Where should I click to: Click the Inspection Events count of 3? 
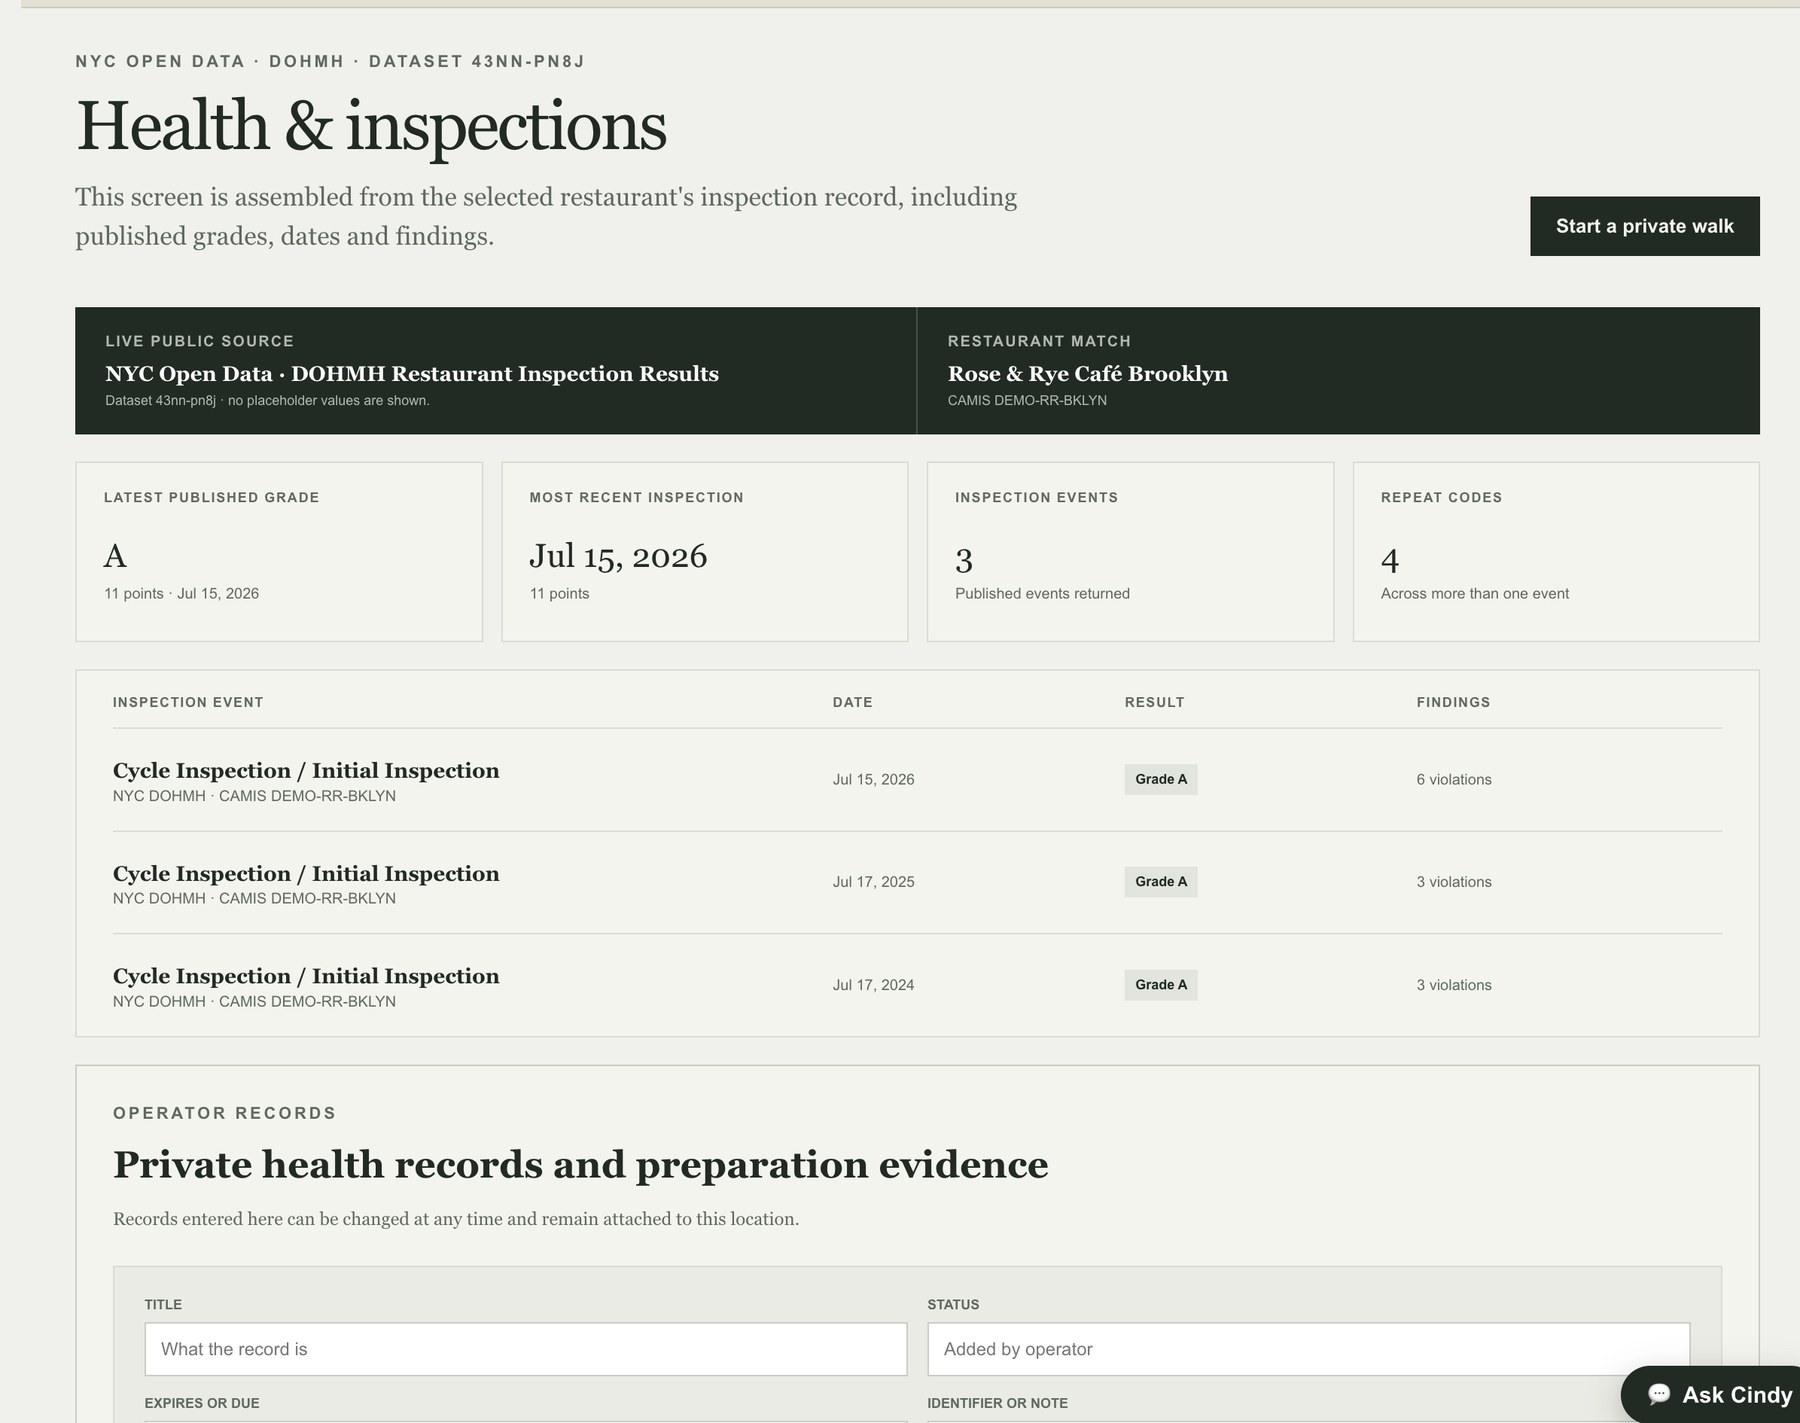coord(964,559)
